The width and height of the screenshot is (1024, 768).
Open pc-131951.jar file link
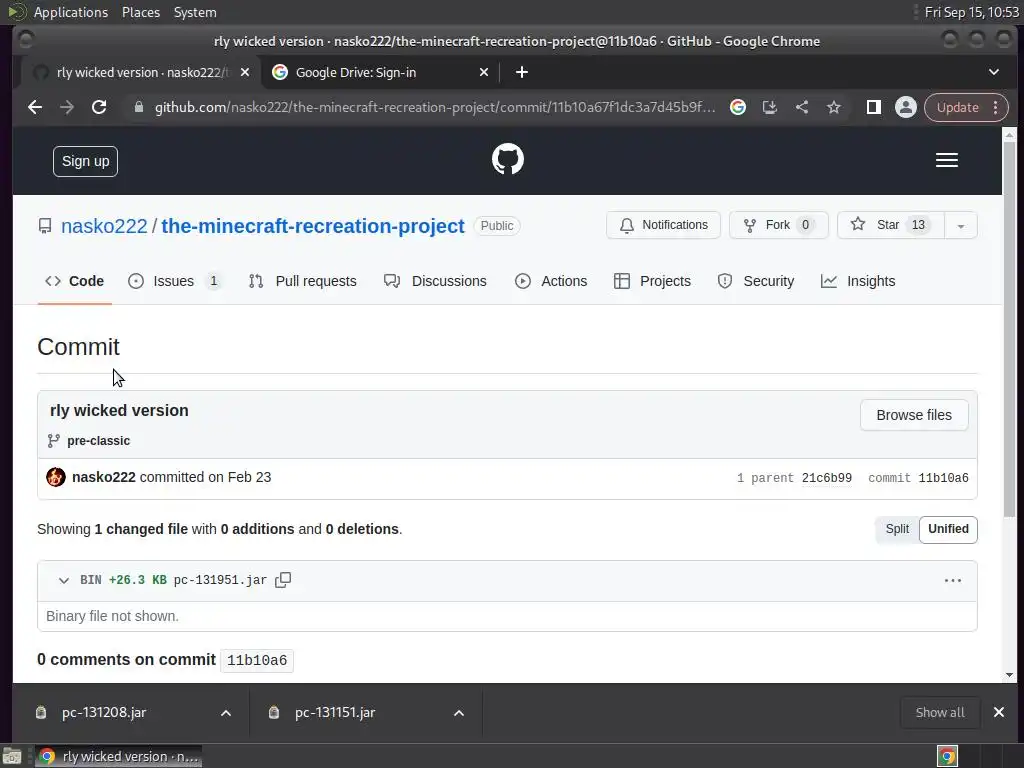(x=220, y=580)
